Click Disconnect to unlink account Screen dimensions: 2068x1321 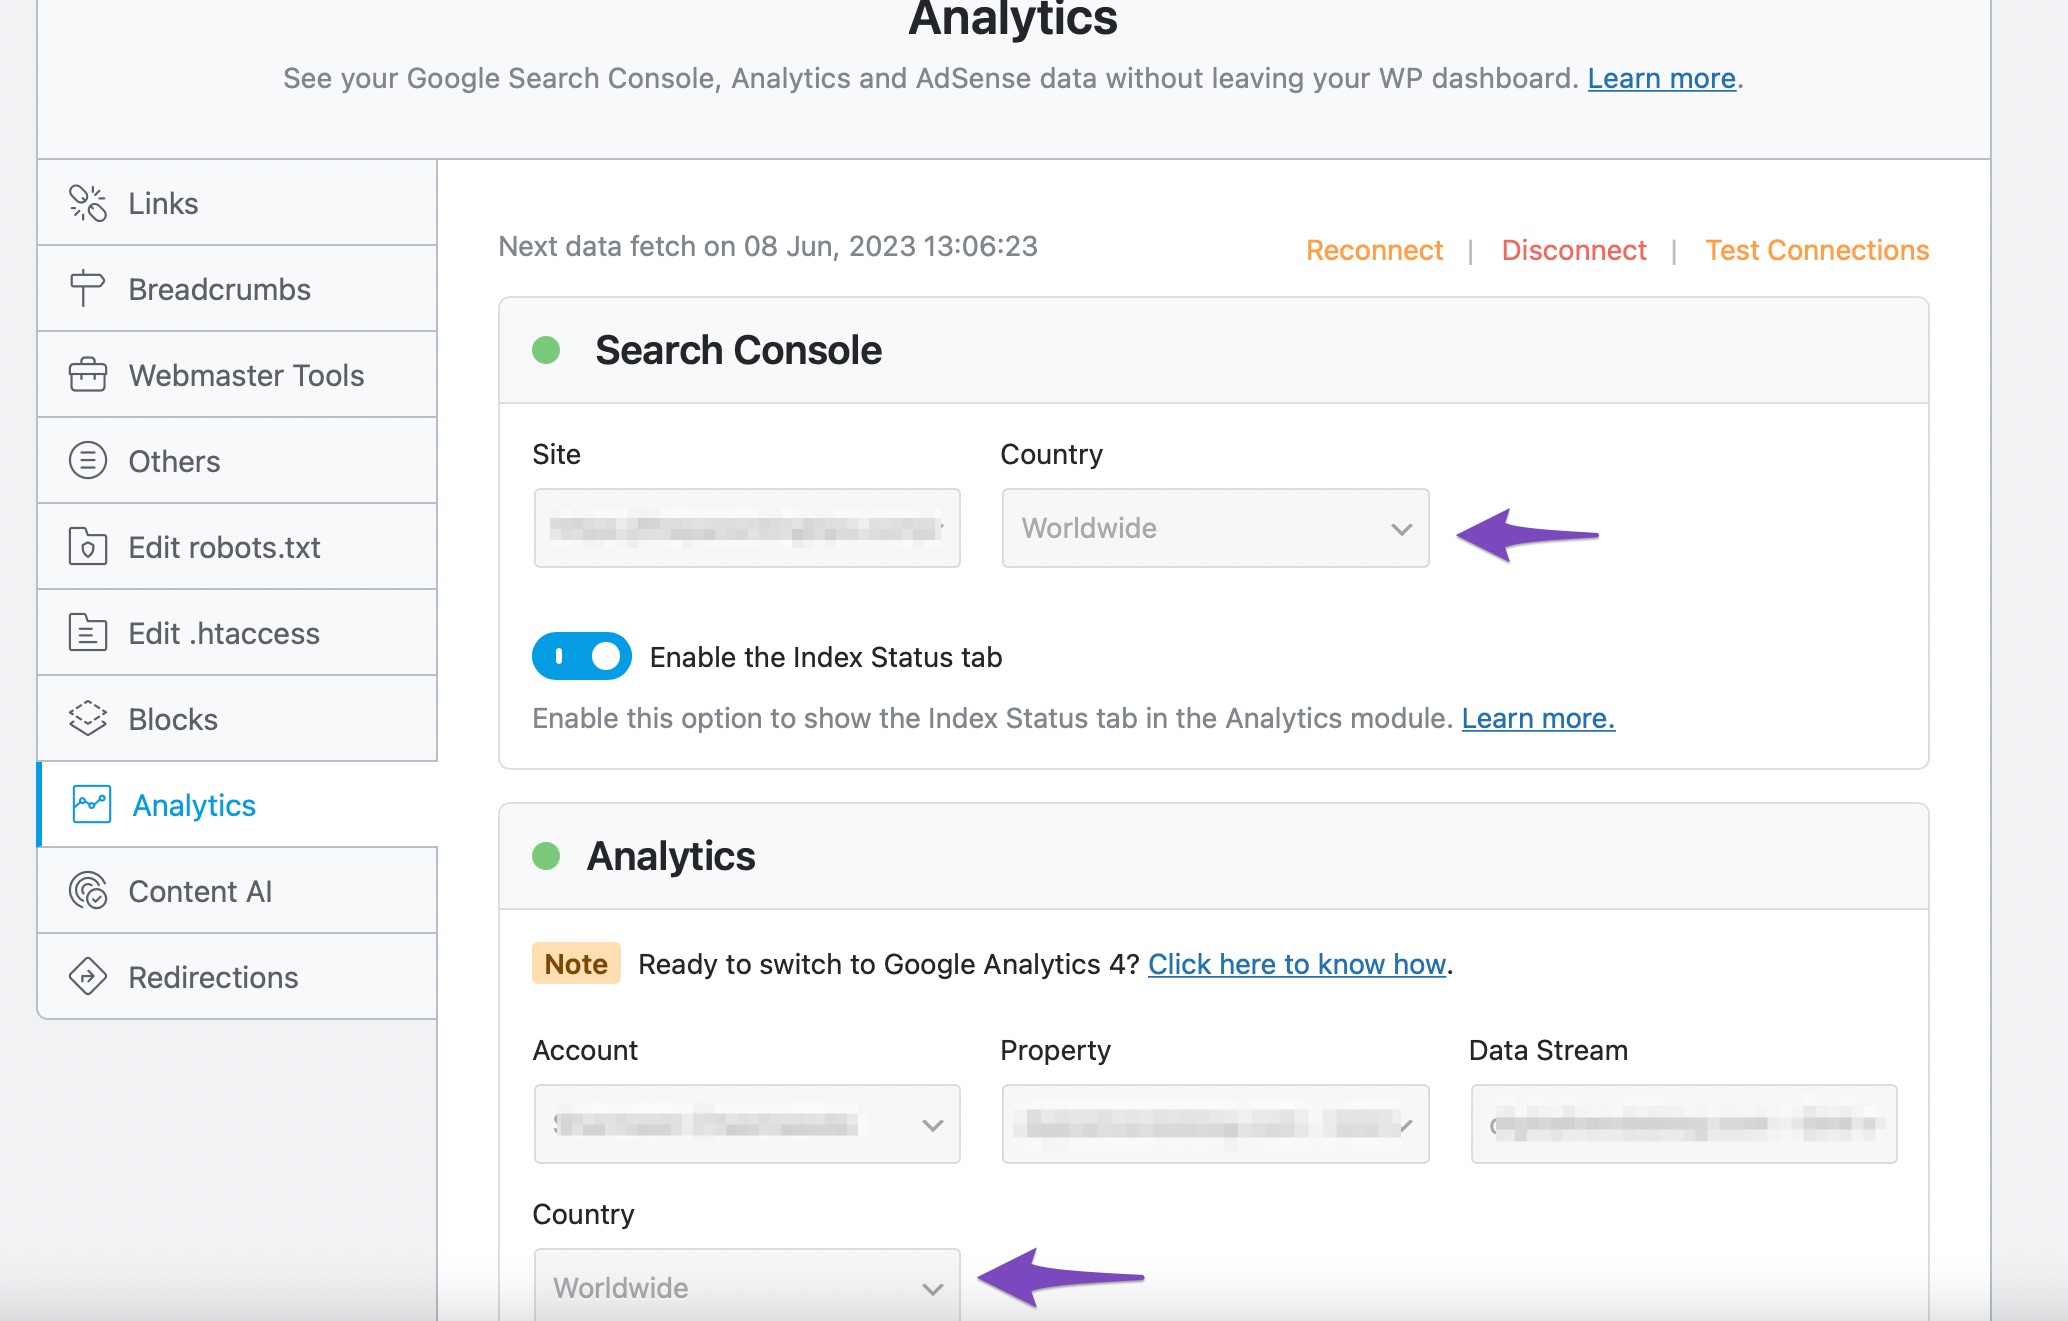pos(1574,249)
